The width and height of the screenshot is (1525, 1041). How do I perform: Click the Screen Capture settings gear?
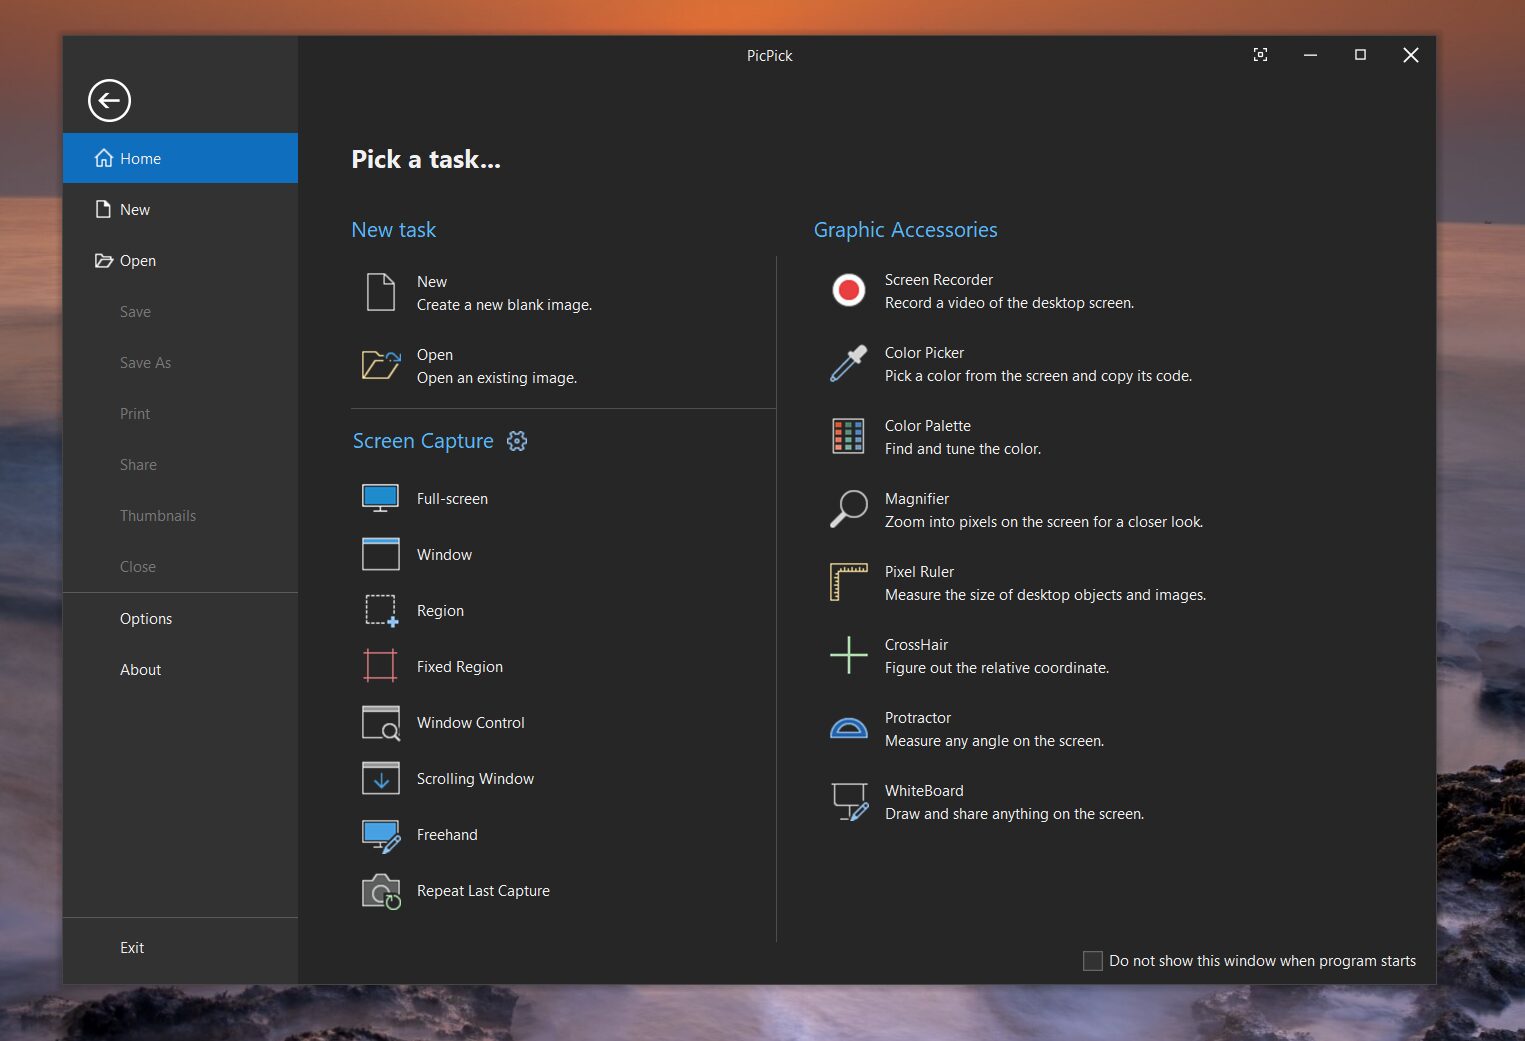pyautogui.click(x=517, y=441)
